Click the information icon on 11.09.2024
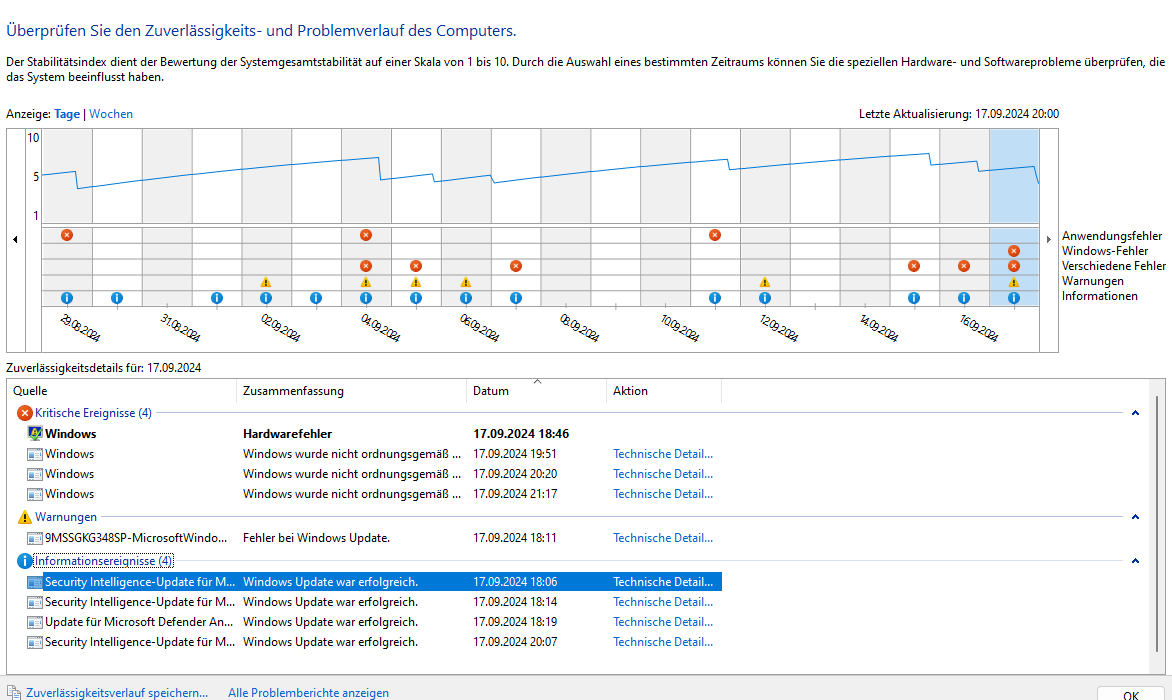1172x700 pixels. 715,297
